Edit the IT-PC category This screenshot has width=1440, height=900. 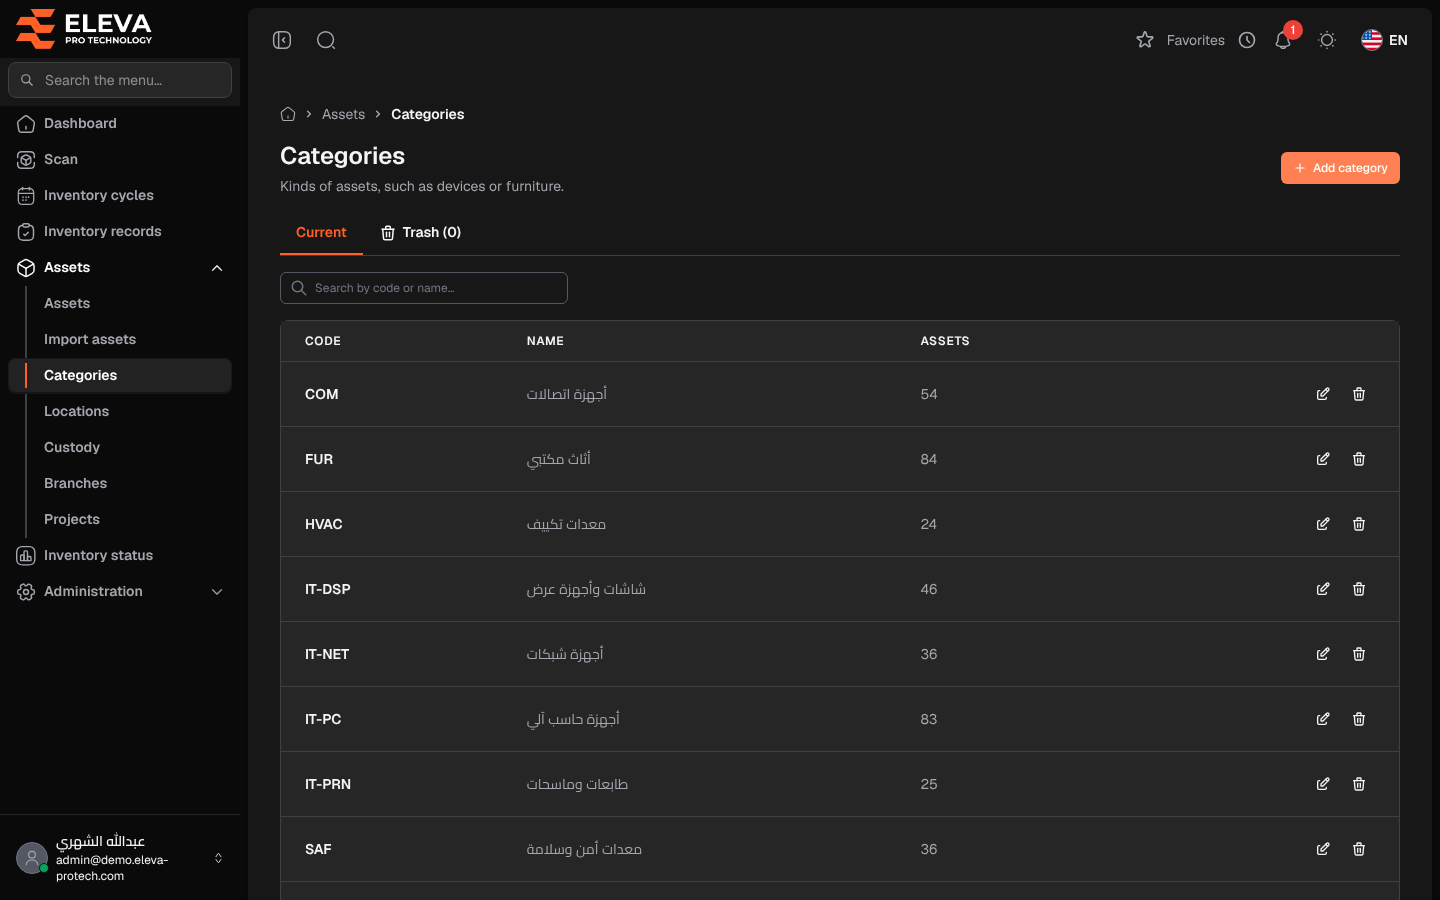tap(1323, 719)
